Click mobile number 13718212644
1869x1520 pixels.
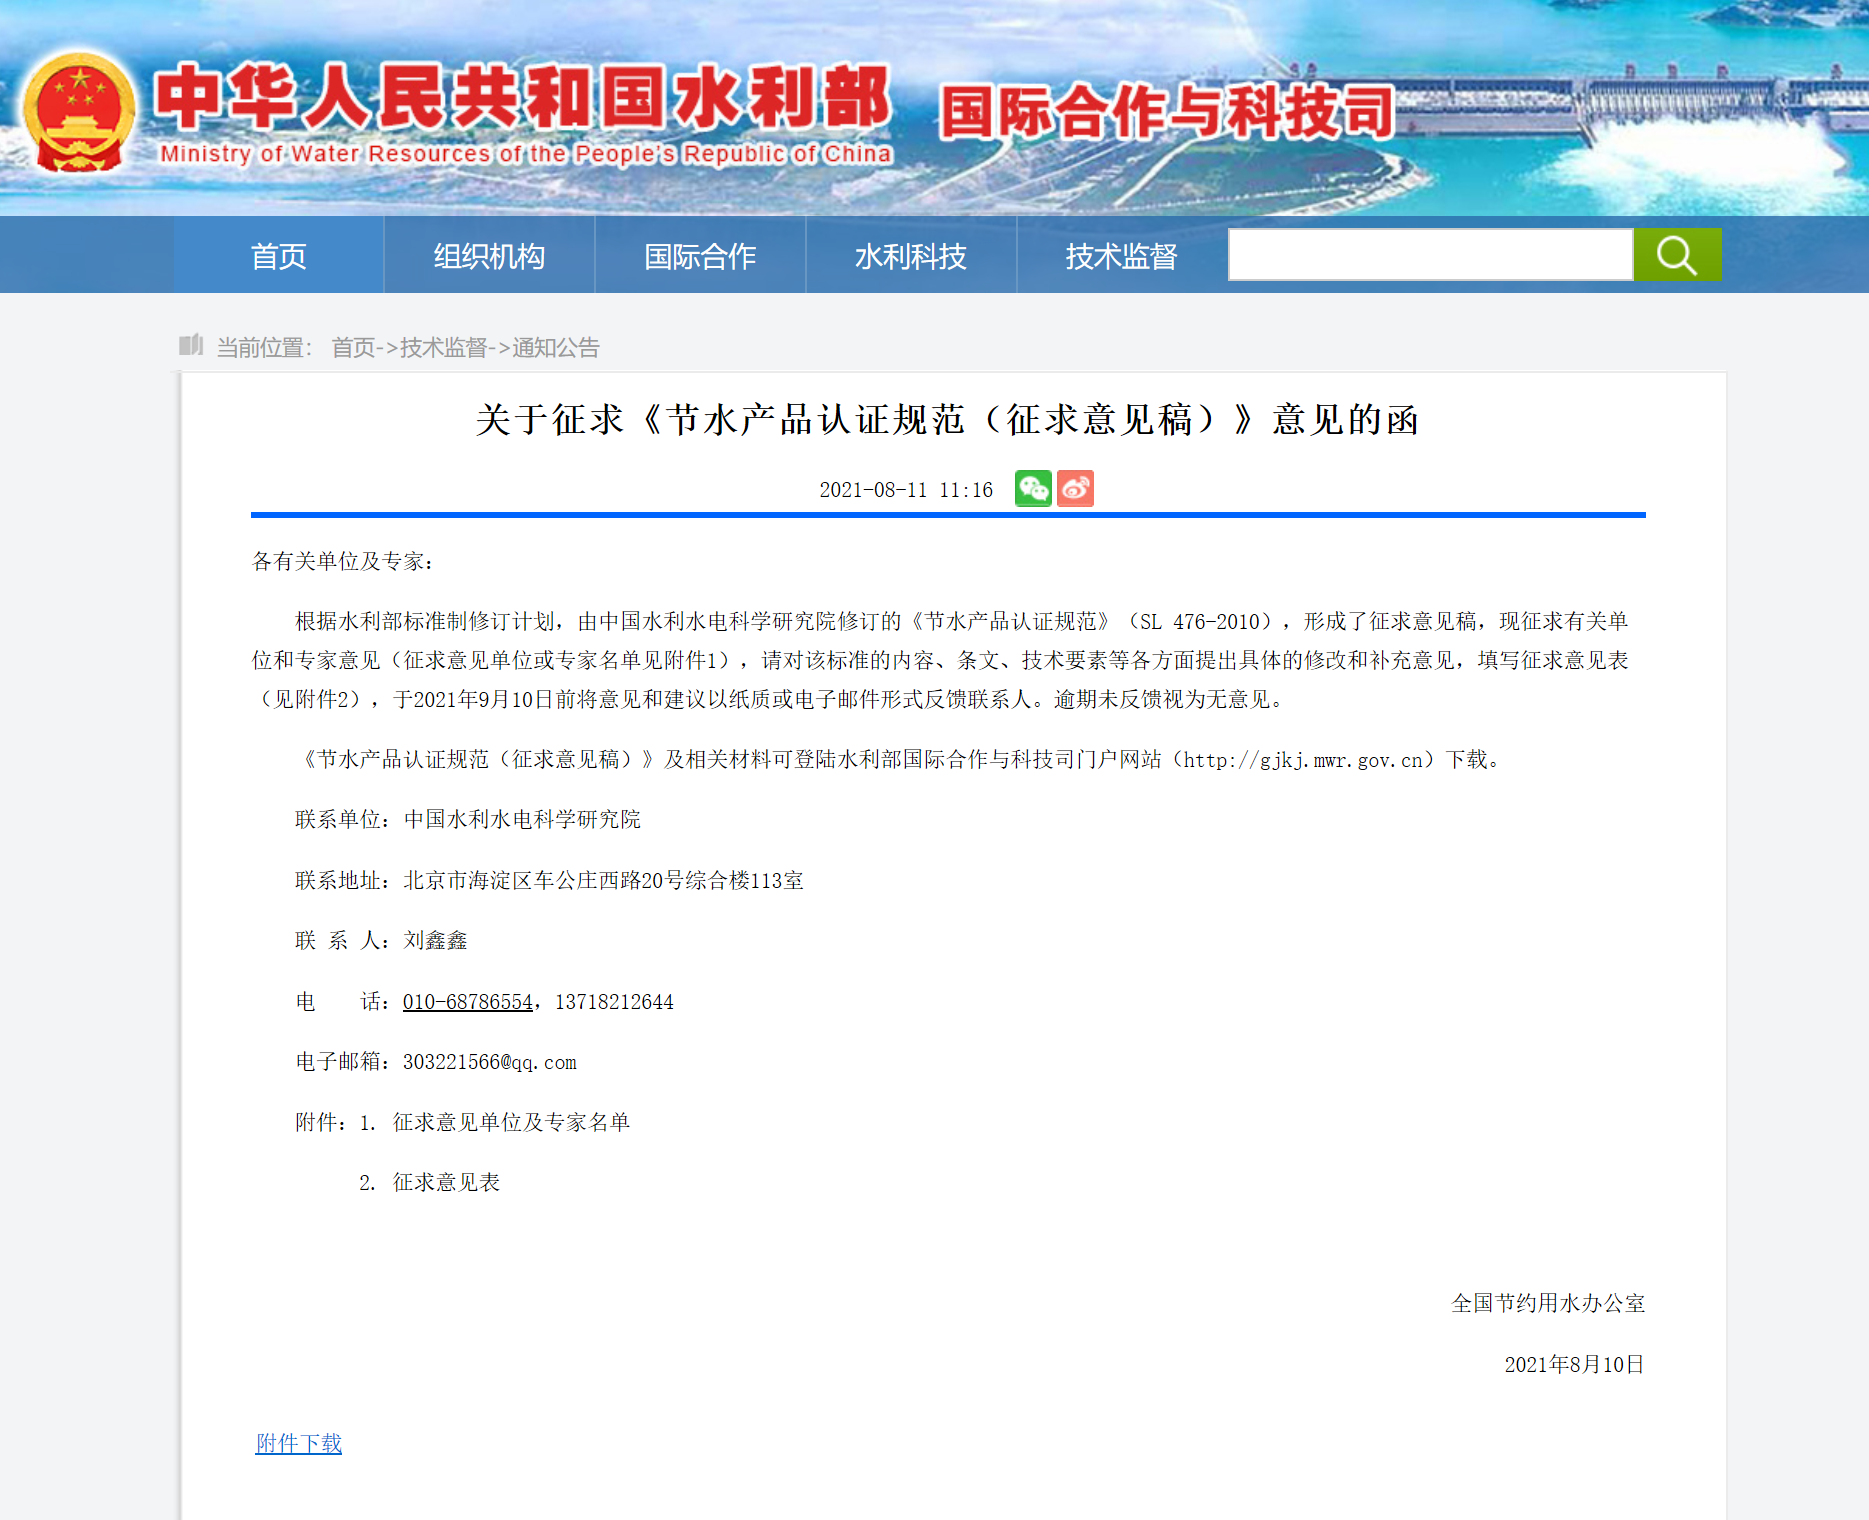[614, 1001]
